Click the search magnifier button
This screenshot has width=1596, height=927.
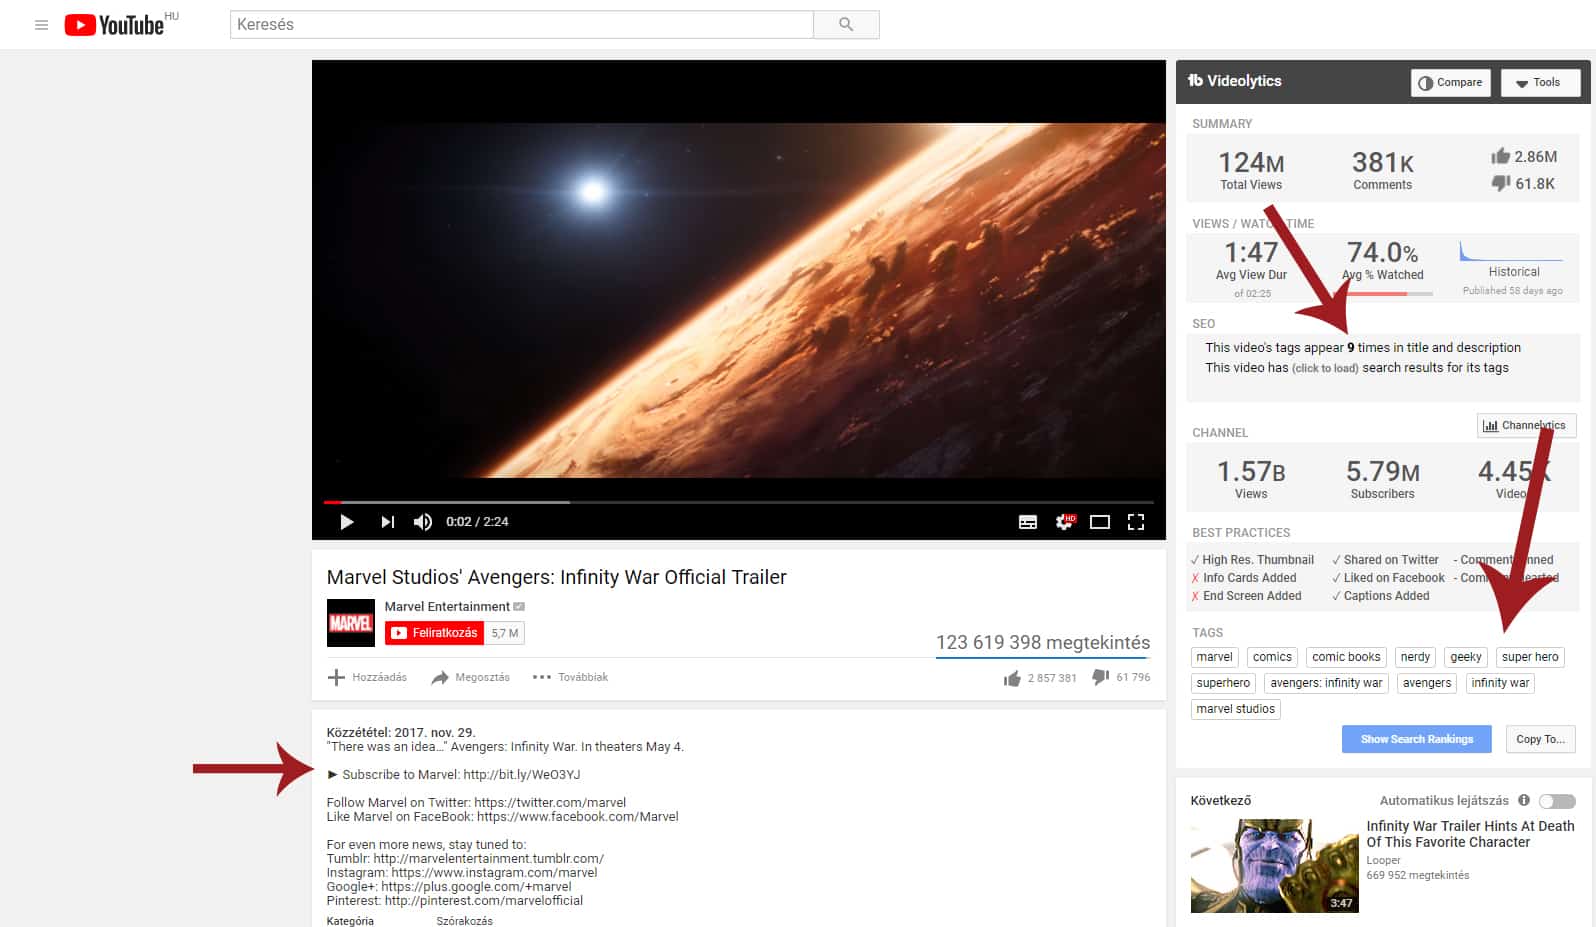click(x=846, y=25)
